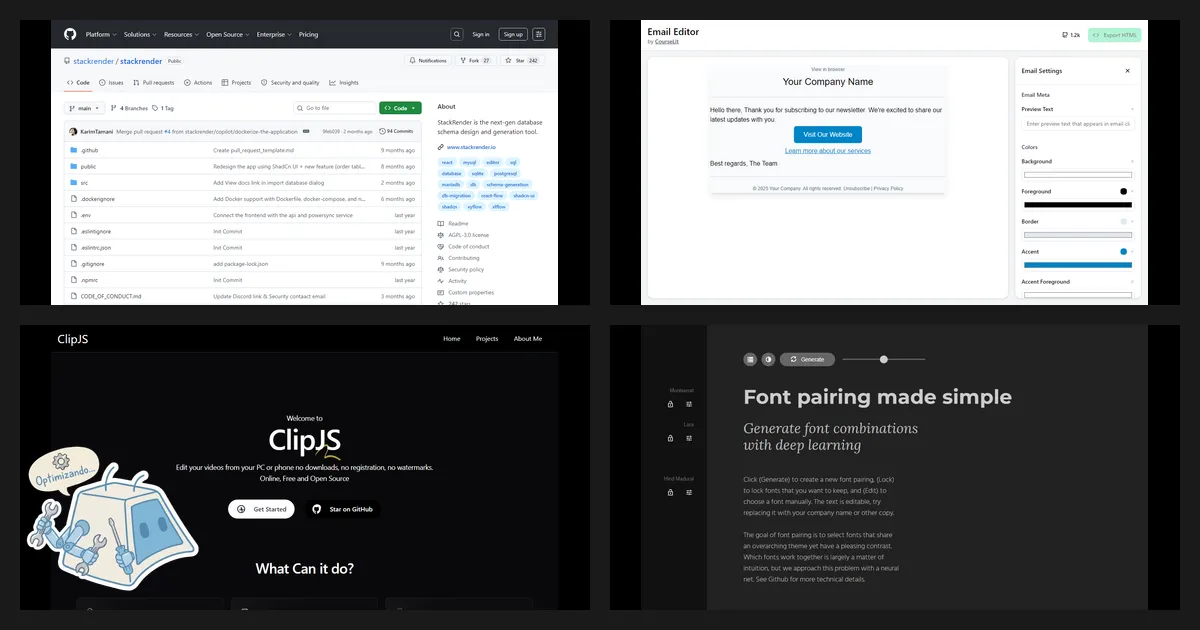Open the .dockerignore file

pos(97,199)
